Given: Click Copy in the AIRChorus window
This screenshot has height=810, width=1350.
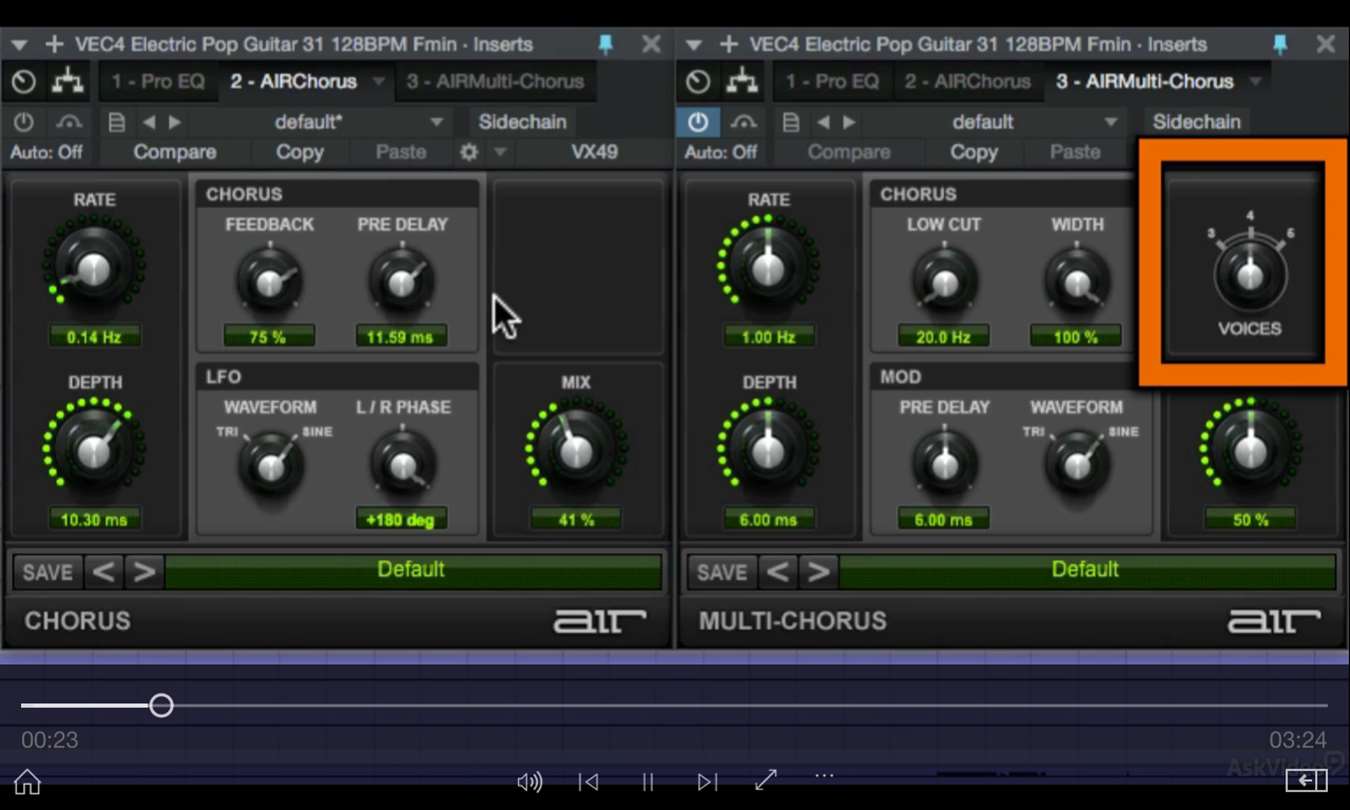Looking at the screenshot, I should point(300,152).
